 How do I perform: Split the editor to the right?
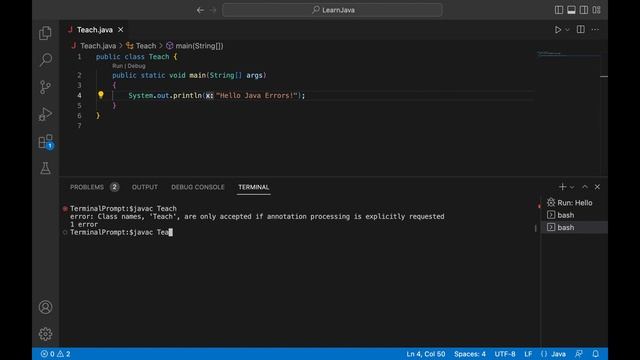click(580, 29)
